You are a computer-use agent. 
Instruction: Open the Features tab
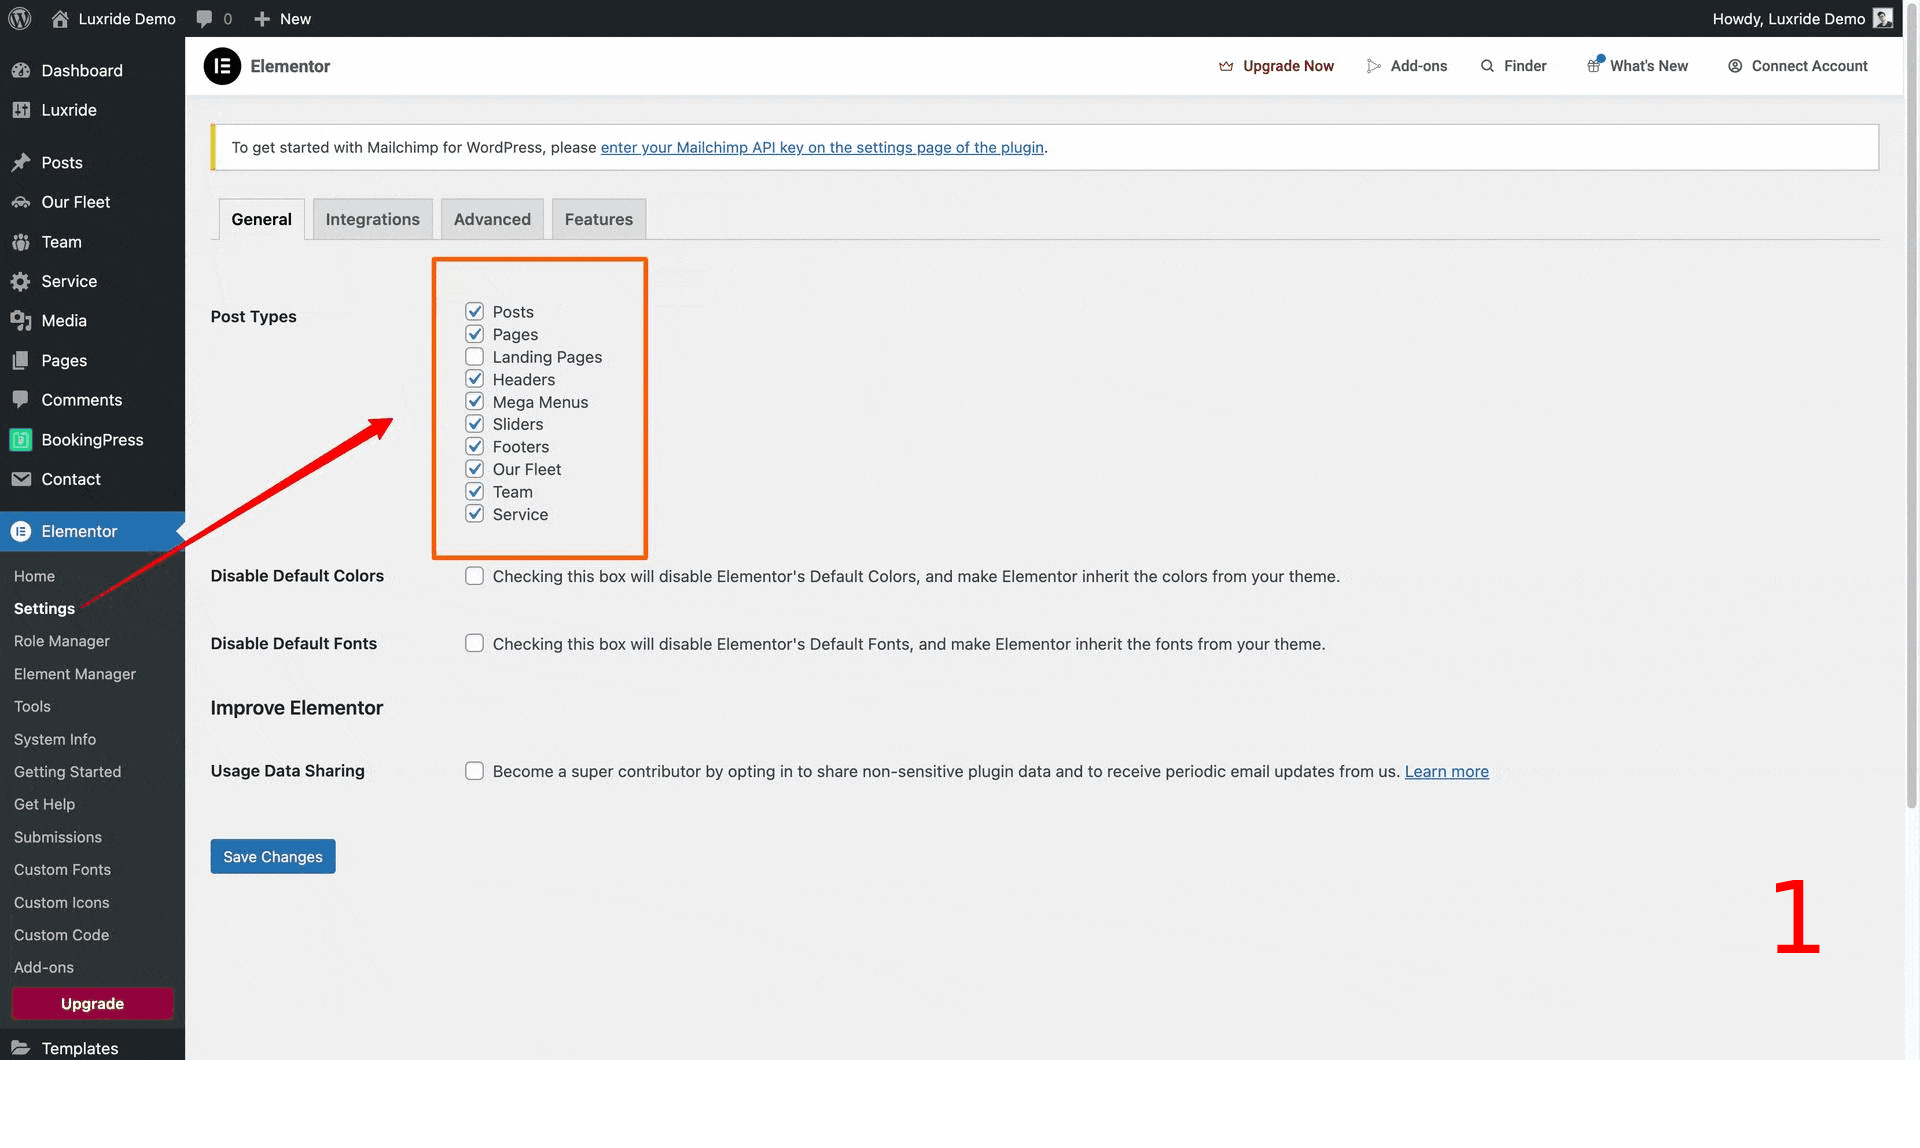tap(599, 219)
